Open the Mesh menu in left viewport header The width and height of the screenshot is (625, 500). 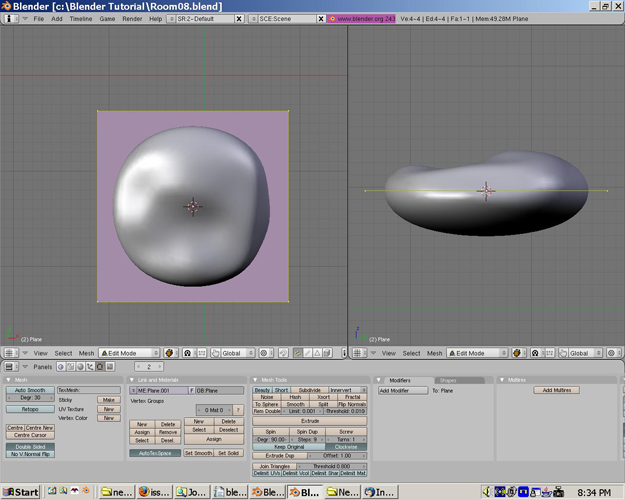(87, 353)
